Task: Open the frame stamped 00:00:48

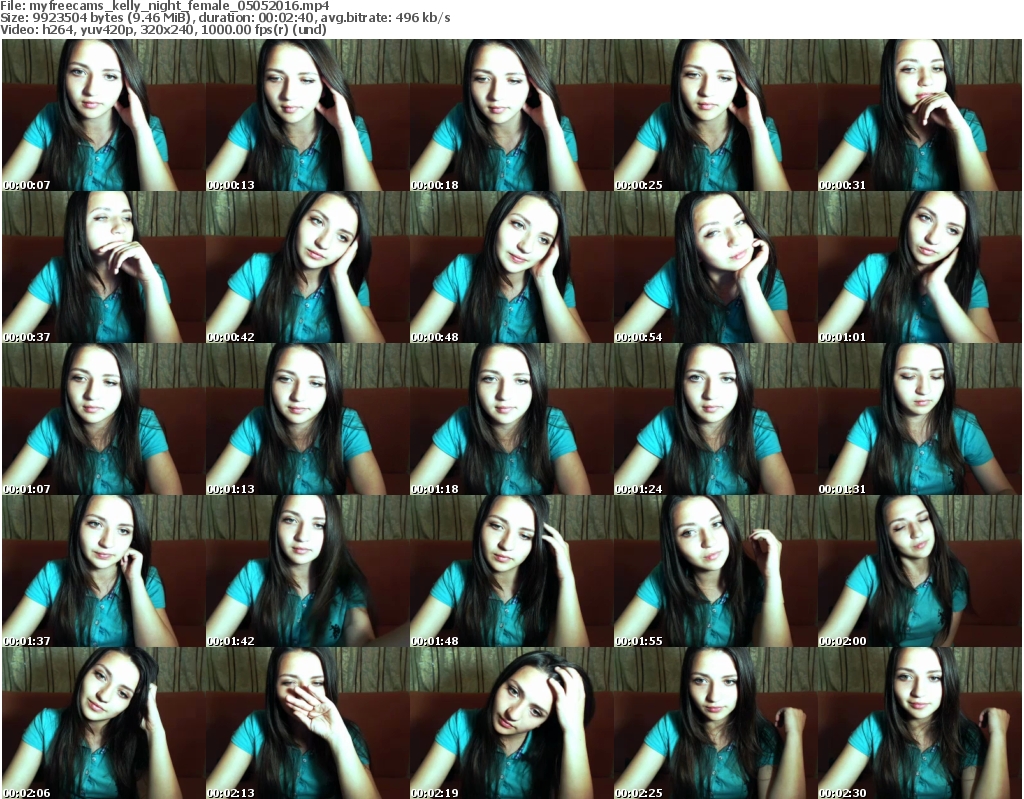Action: (x=511, y=267)
